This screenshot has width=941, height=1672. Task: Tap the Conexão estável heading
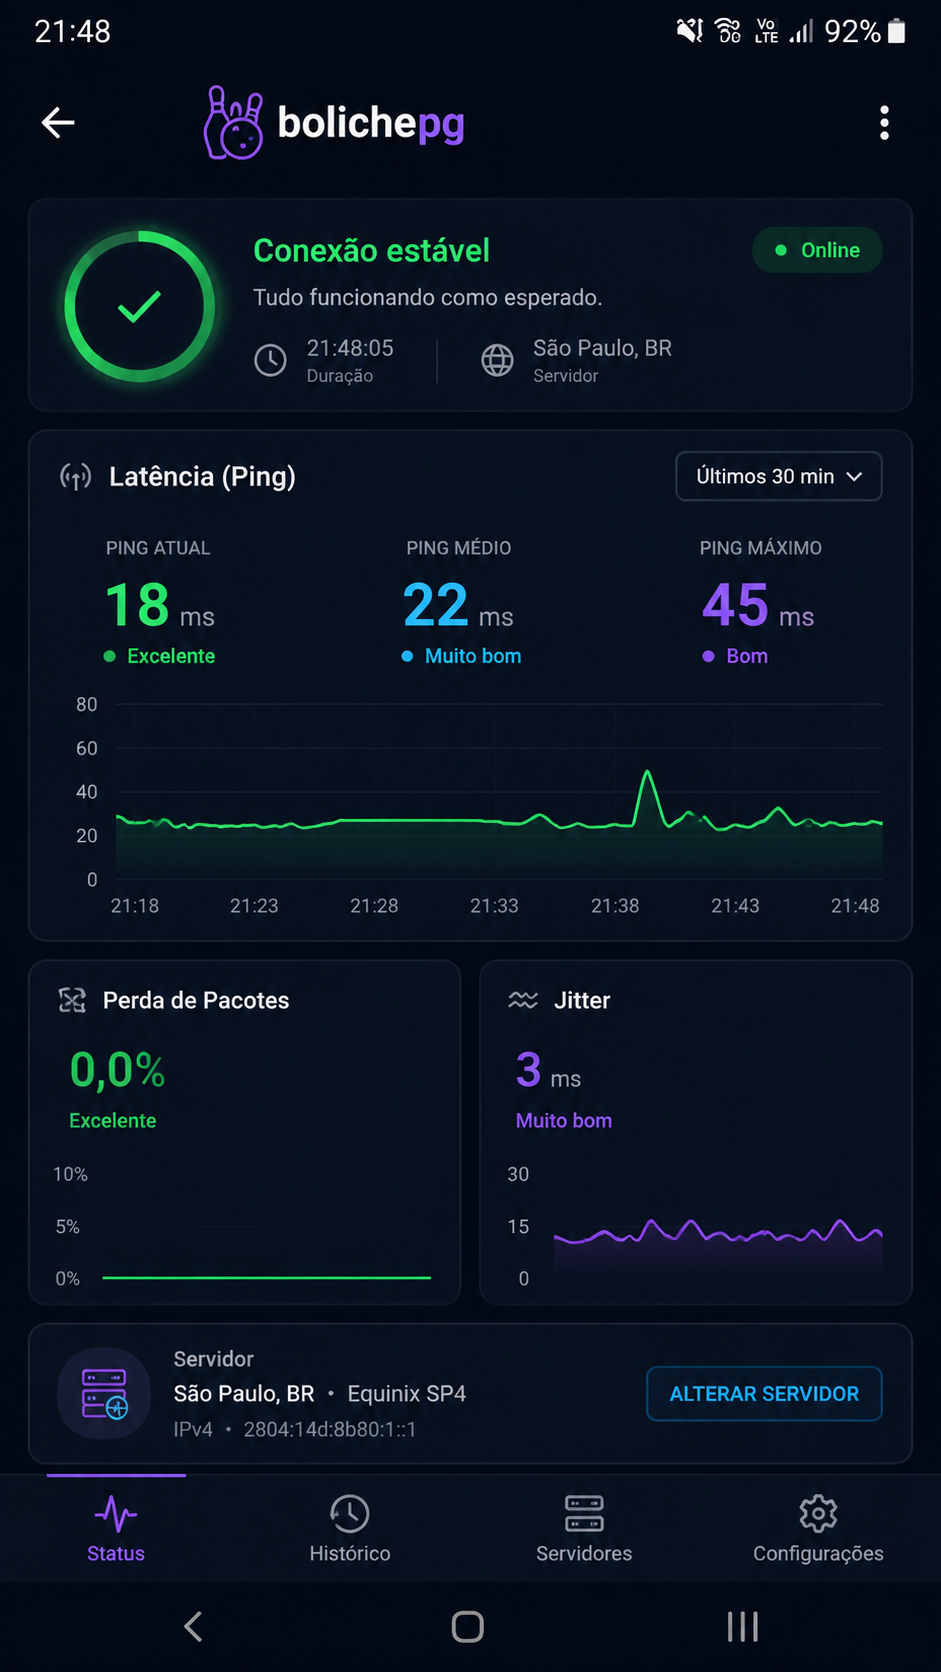coord(371,250)
